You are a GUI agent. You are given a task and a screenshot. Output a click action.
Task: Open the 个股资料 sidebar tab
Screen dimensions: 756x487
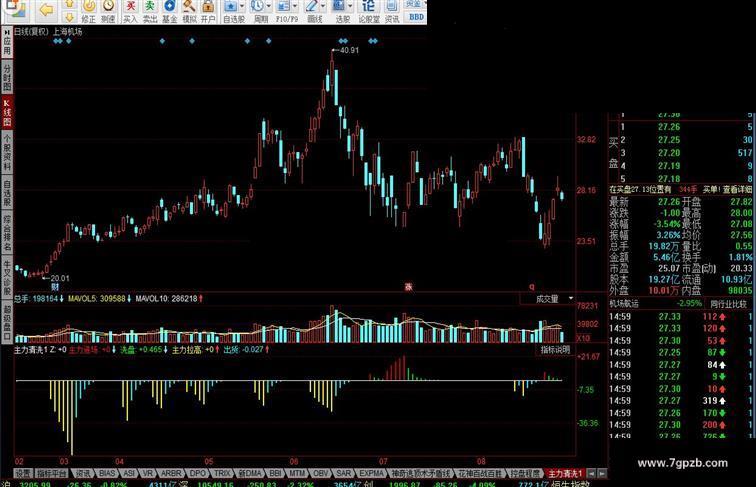pyautogui.click(x=7, y=153)
